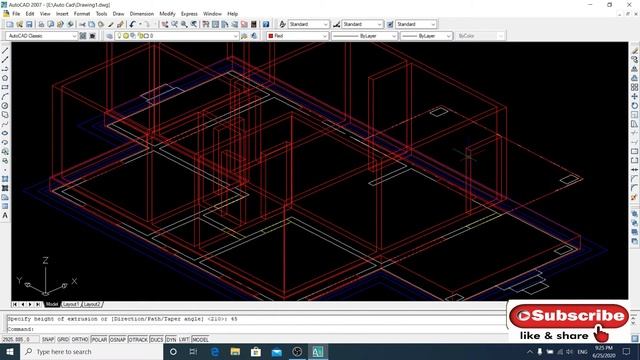Click the Match Properties toolbar icon

[111, 24]
